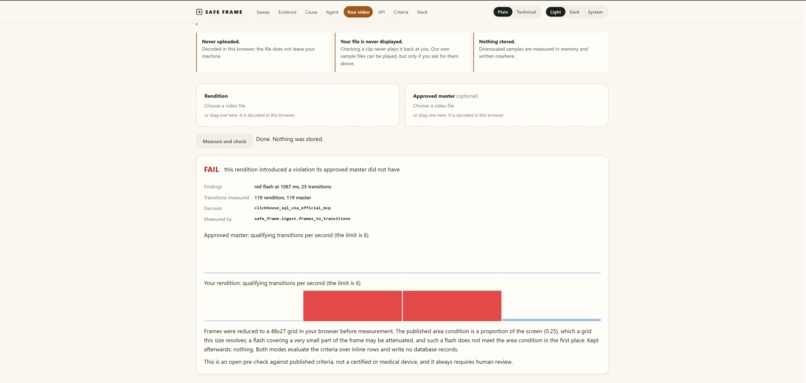Screen dimensions: 806x383
Task: Click 'or drag one here' under Approved master
Action: (x=459, y=116)
